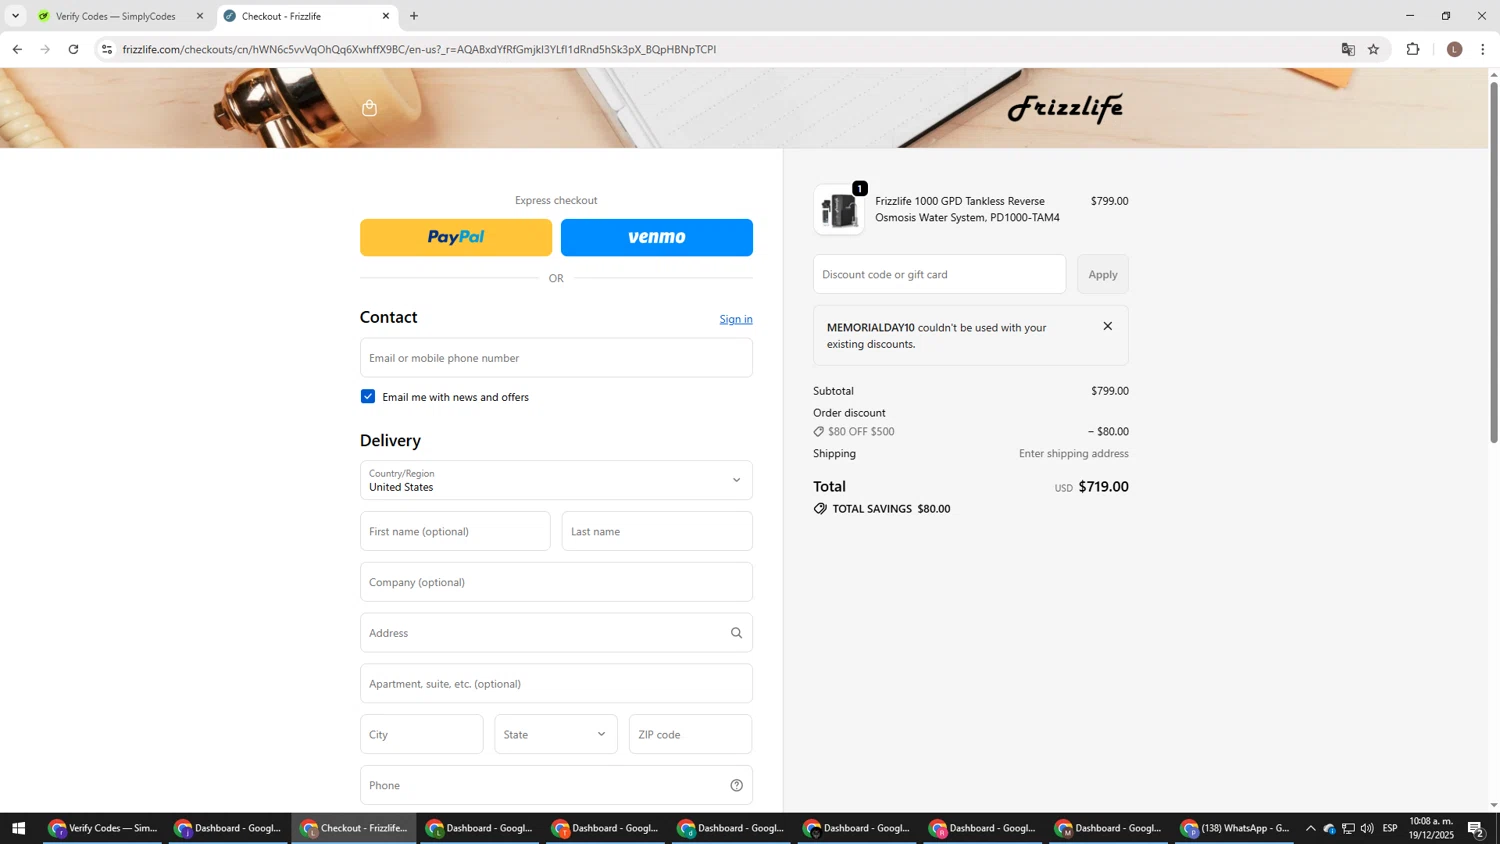This screenshot has width=1500, height=844.
Task: Select Checkout - Frizzlife taskbar window
Action: coord(354,828)
